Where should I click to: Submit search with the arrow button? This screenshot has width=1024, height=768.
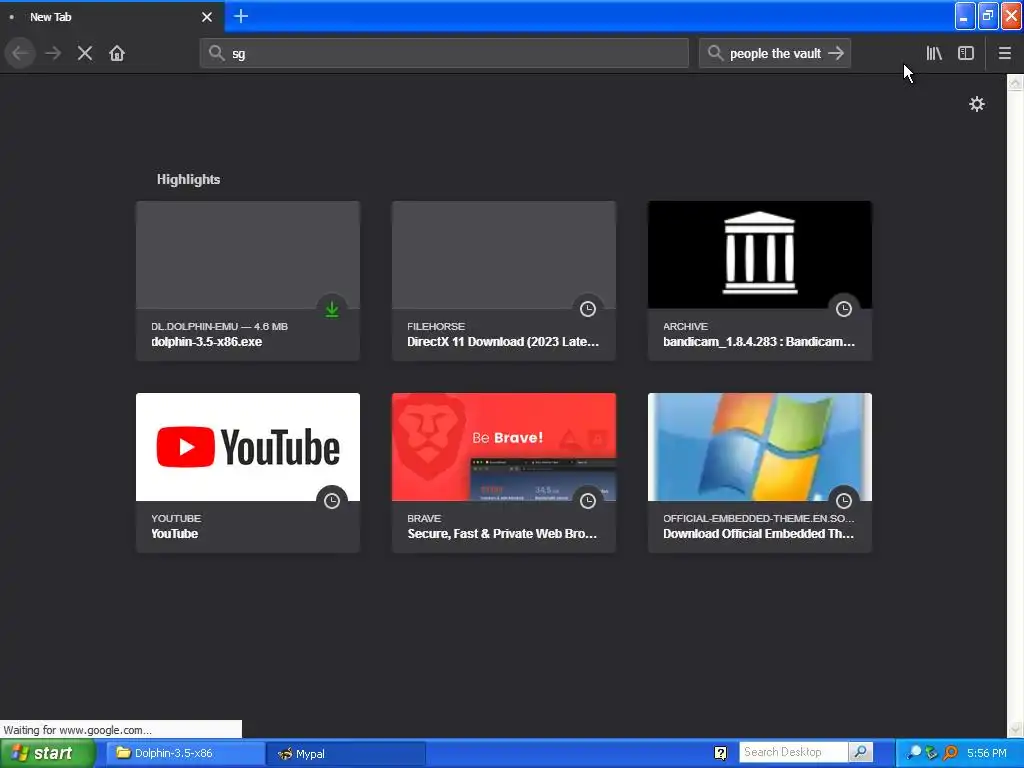836,54
